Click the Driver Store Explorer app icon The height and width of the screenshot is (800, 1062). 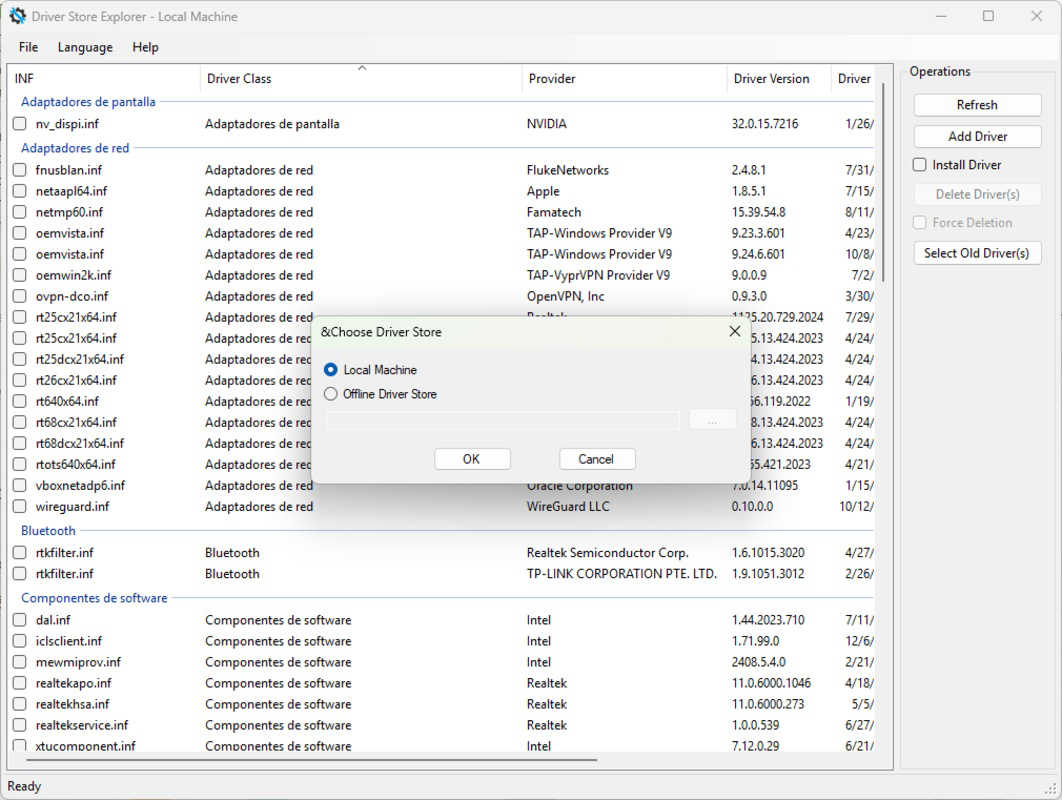(x=17, y=16)
